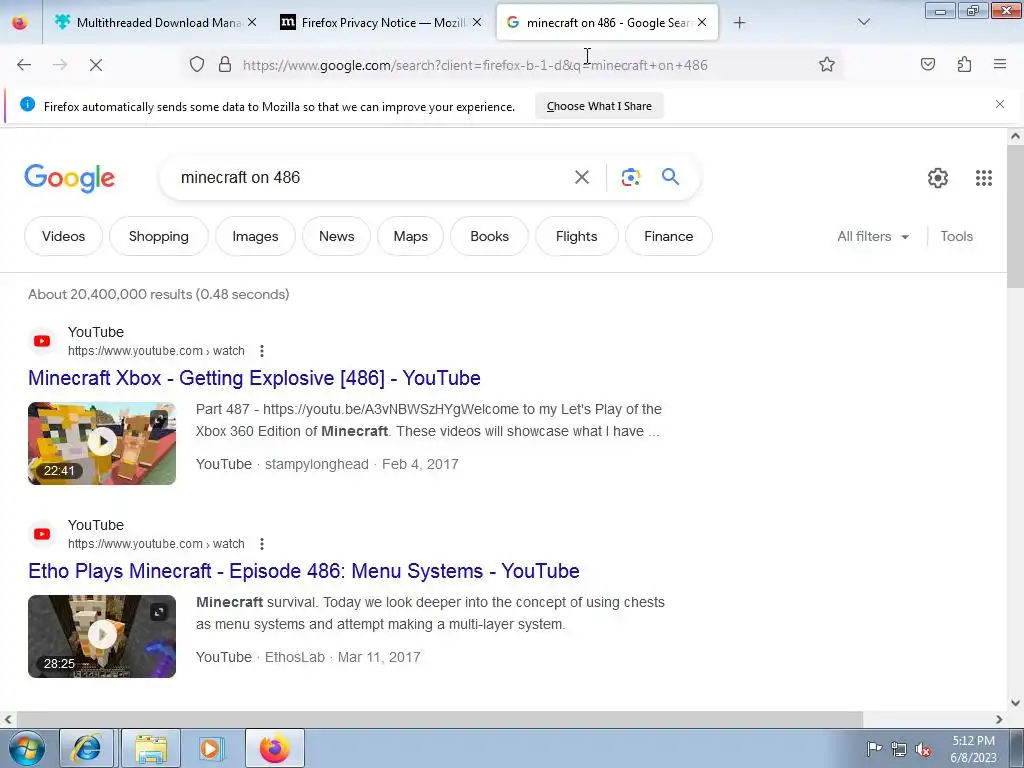This screenshot has height=768, width=1024.
Task: Open options menu for second YouTube result
Action: 262,544
